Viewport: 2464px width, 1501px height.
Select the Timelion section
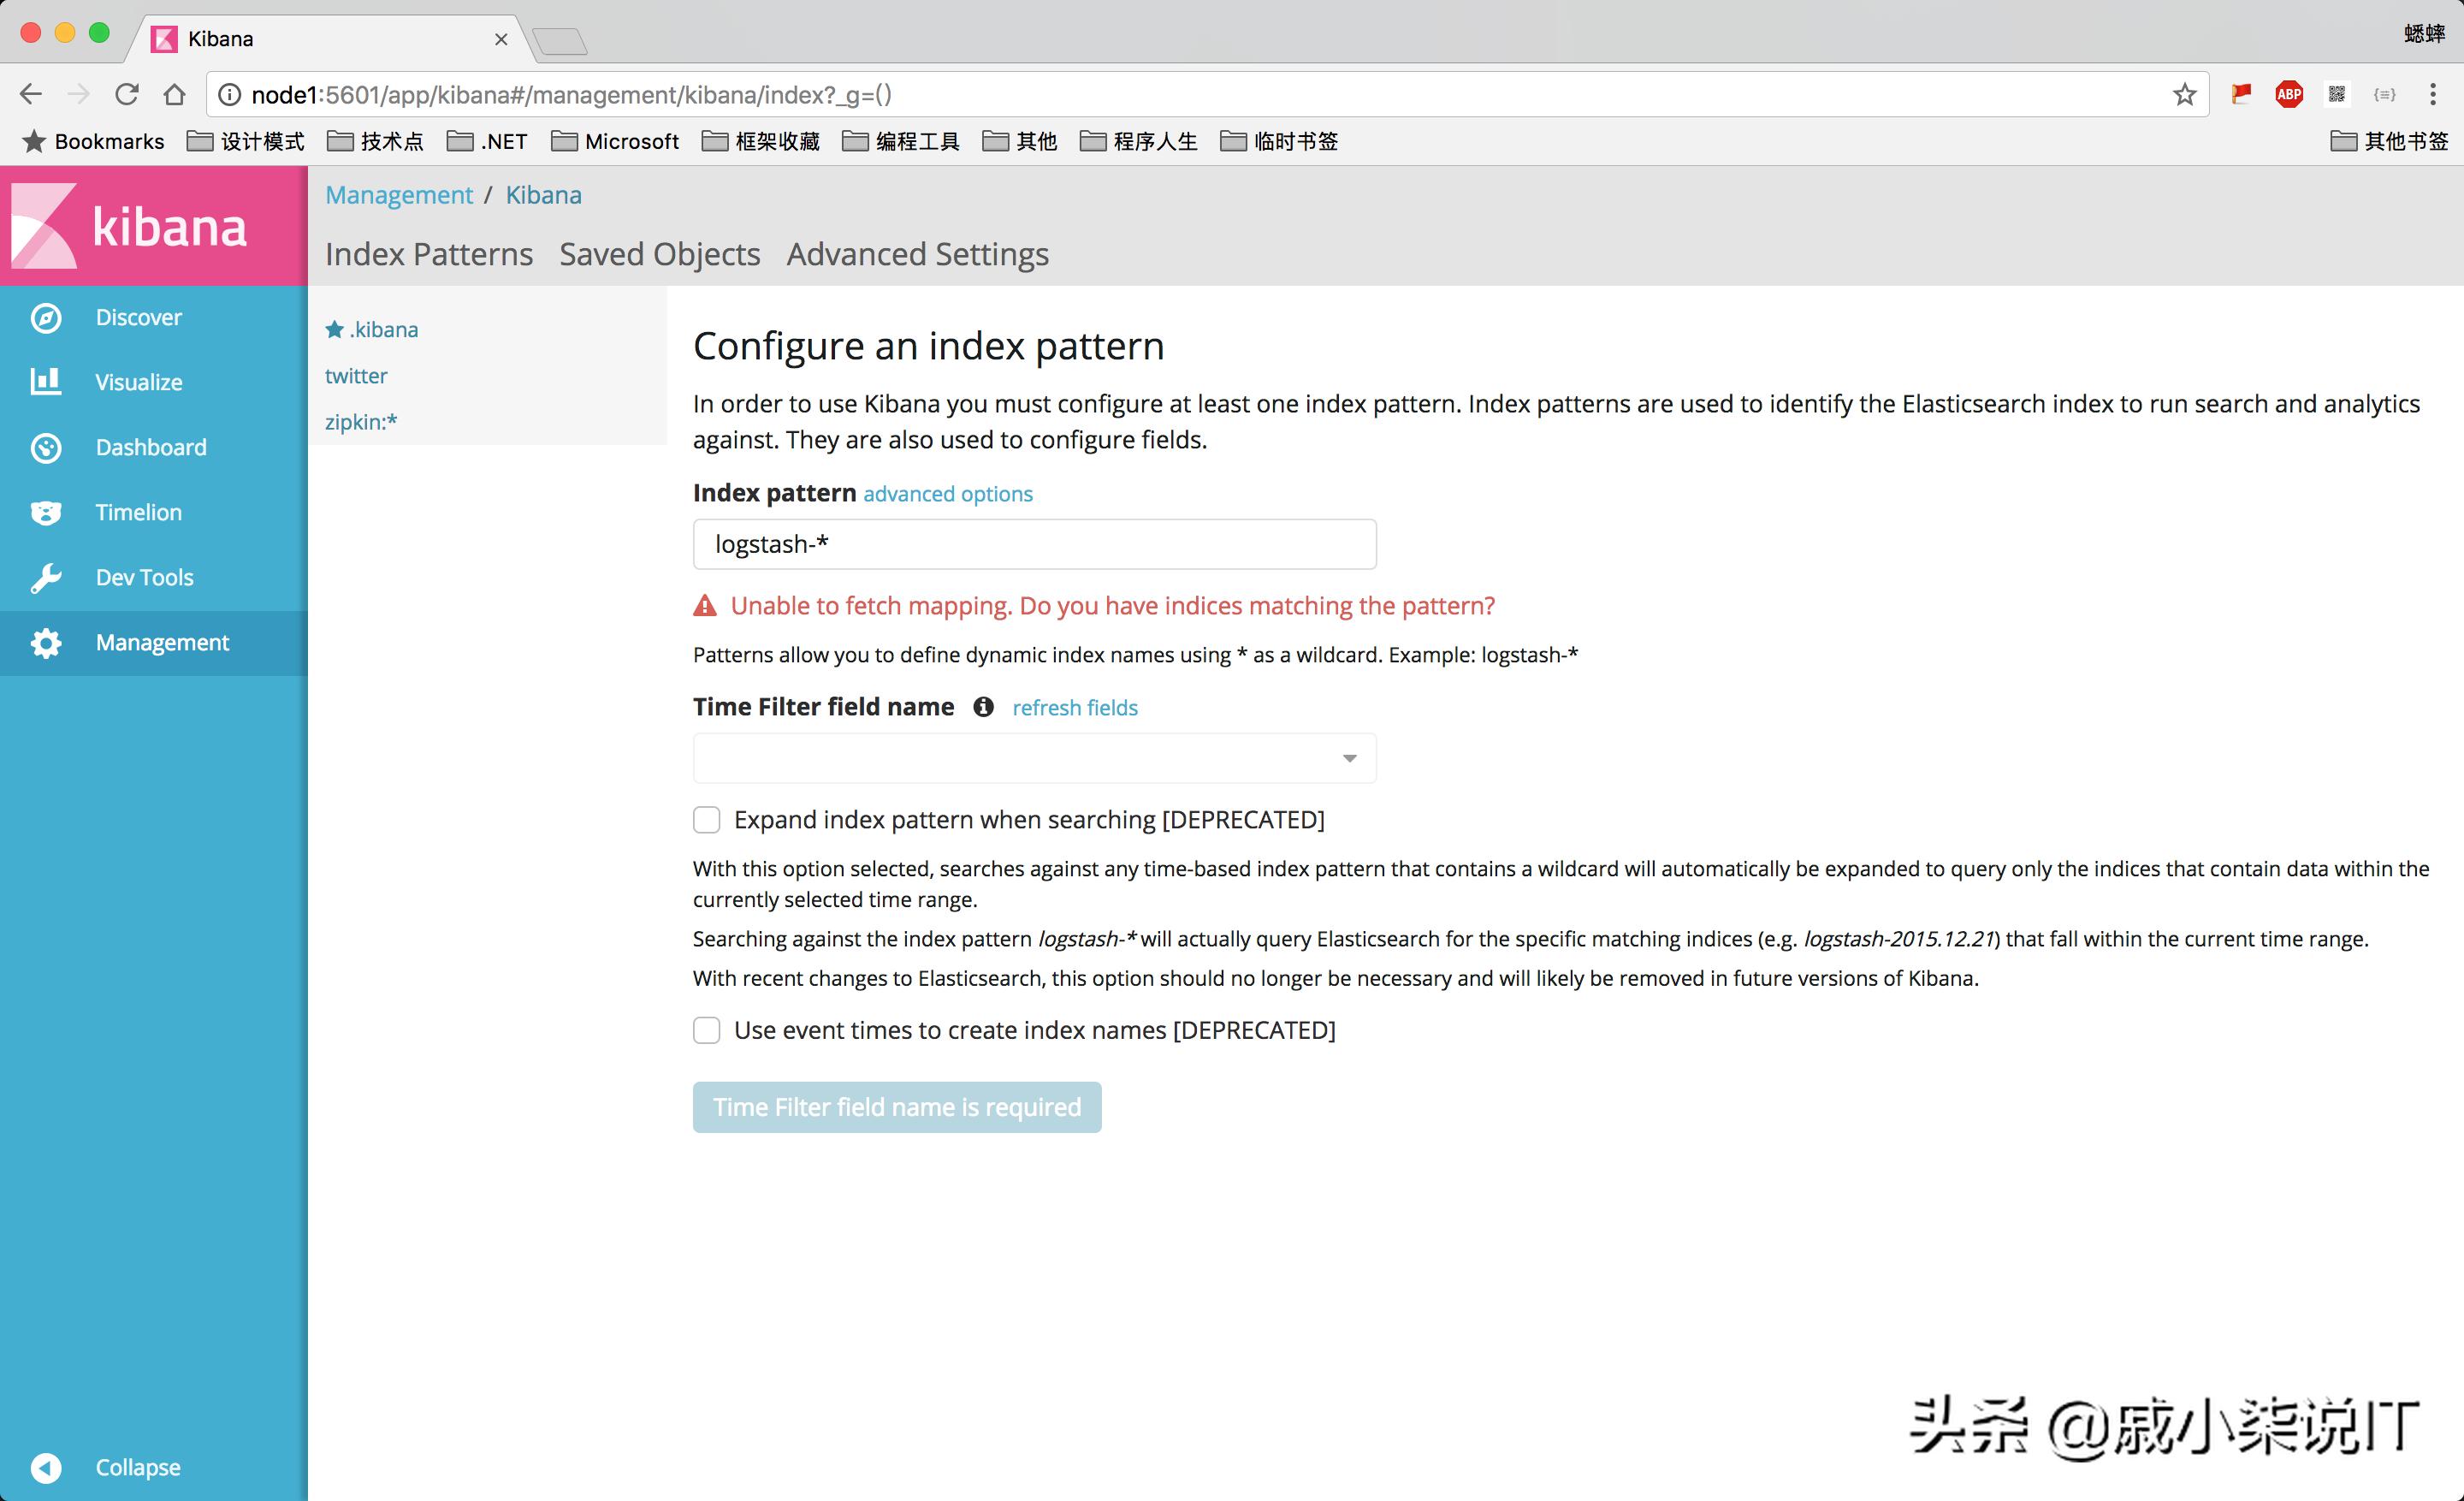(137, 512)
